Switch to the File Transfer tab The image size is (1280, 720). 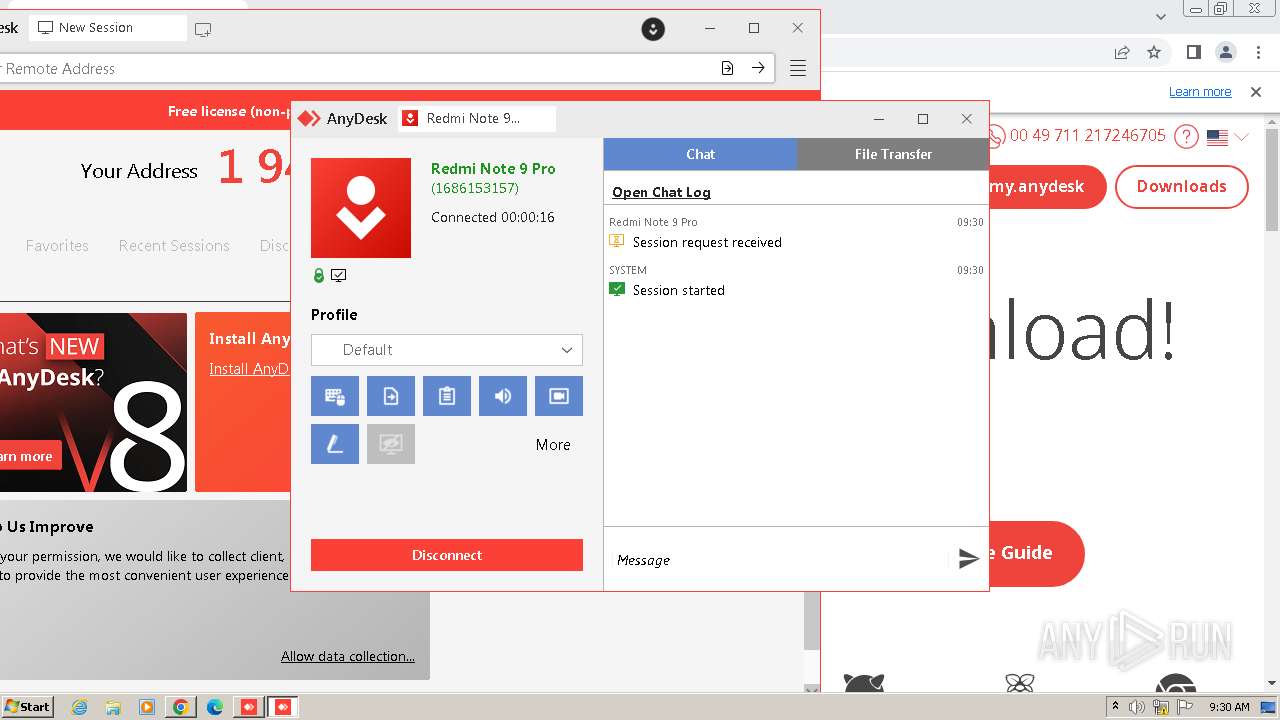point(893,154)
